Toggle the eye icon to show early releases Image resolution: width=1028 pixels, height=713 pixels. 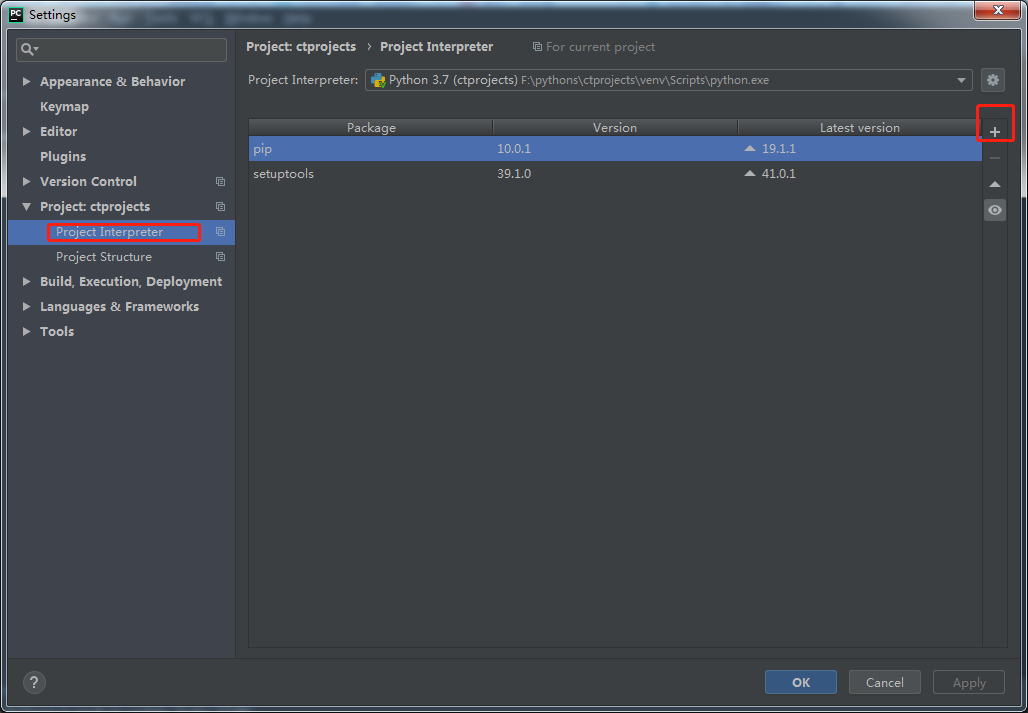pos(994,210)
